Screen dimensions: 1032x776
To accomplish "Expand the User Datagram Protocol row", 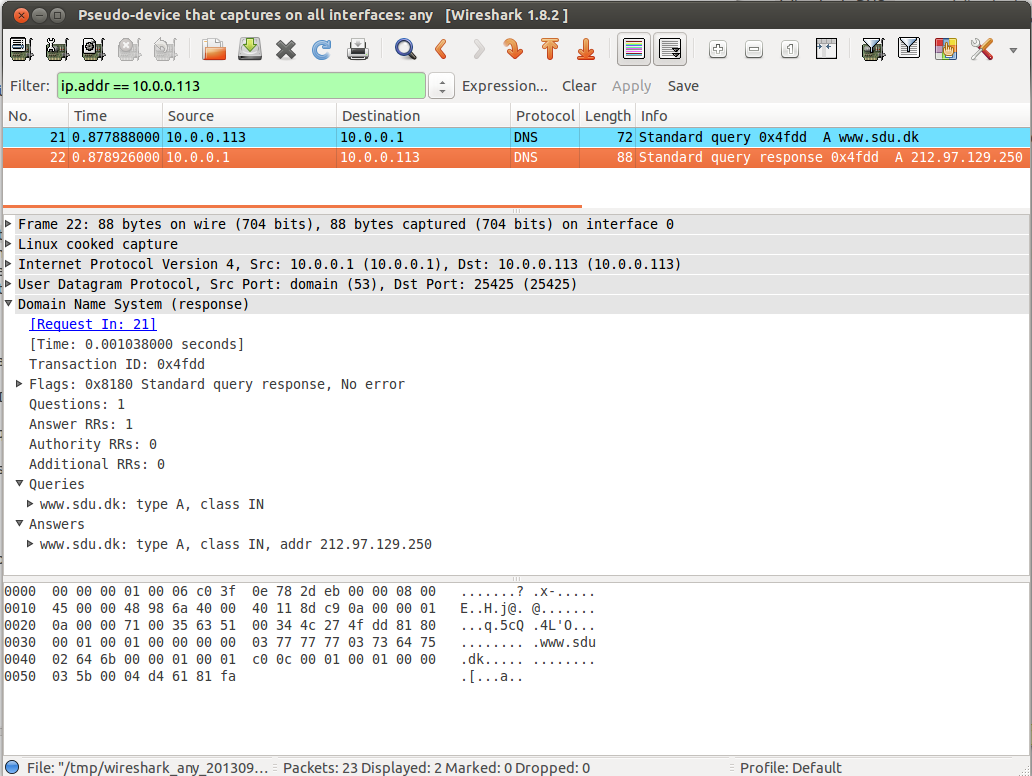I will (9, 284).
